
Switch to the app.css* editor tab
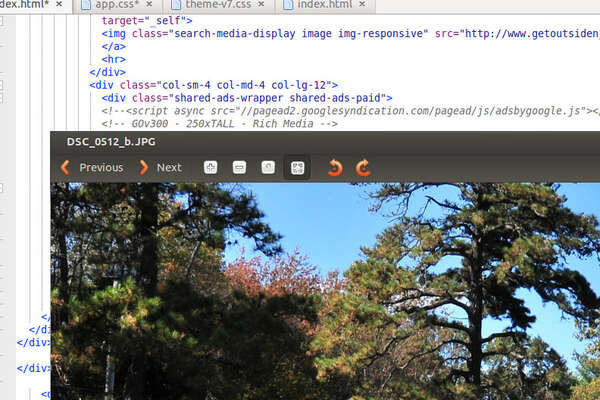pos(117,5)
